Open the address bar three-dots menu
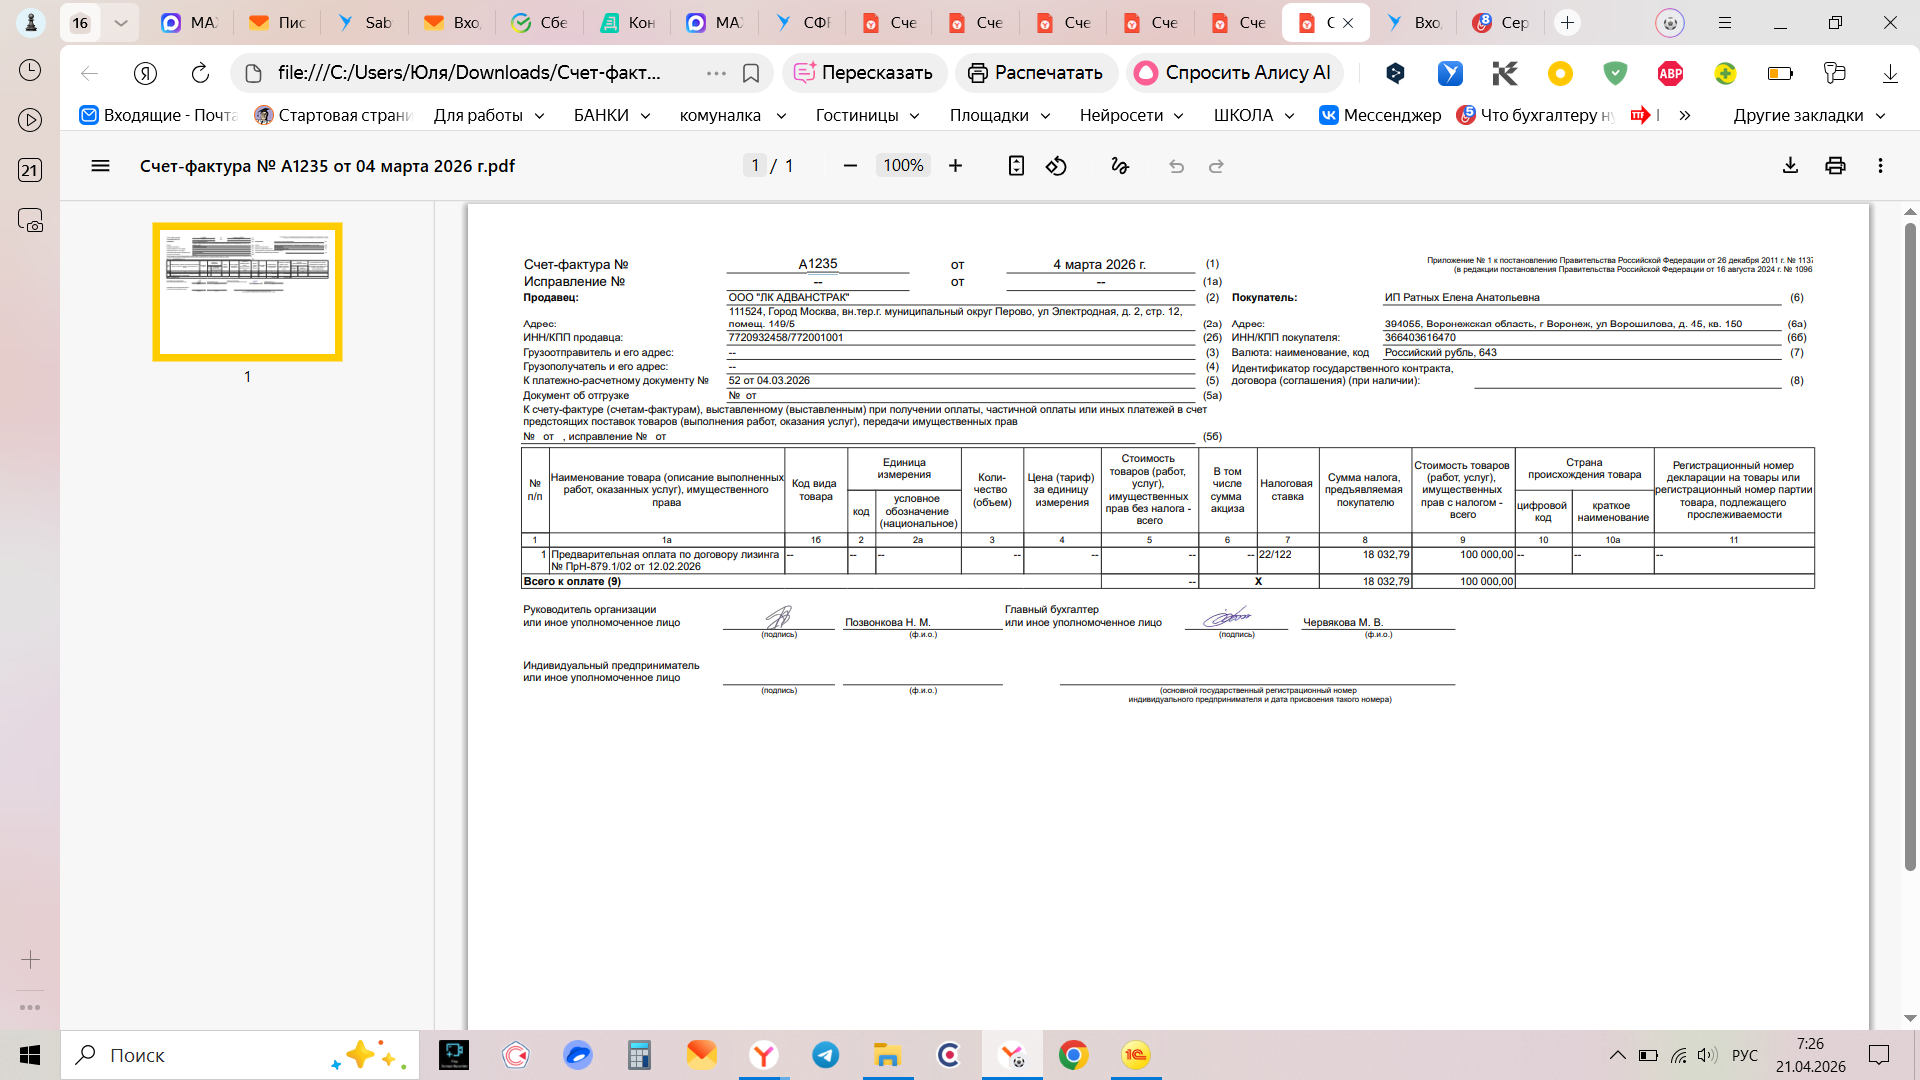Viewport: 1920px width, 1080px height. 716,73
